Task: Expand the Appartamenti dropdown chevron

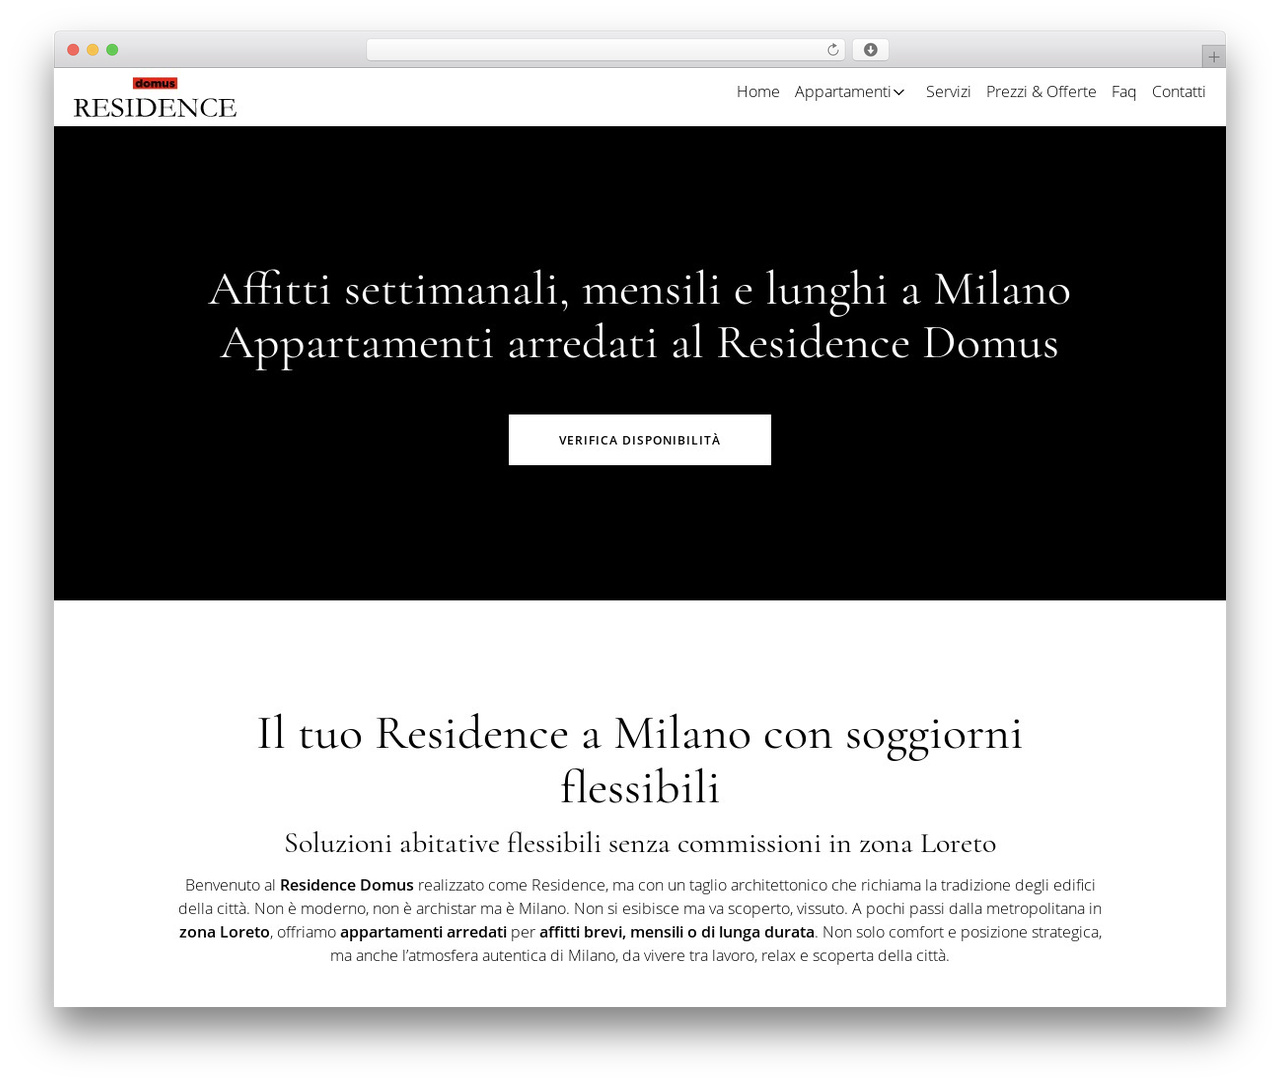Action: pyautogui.click(x=899, y=92)
